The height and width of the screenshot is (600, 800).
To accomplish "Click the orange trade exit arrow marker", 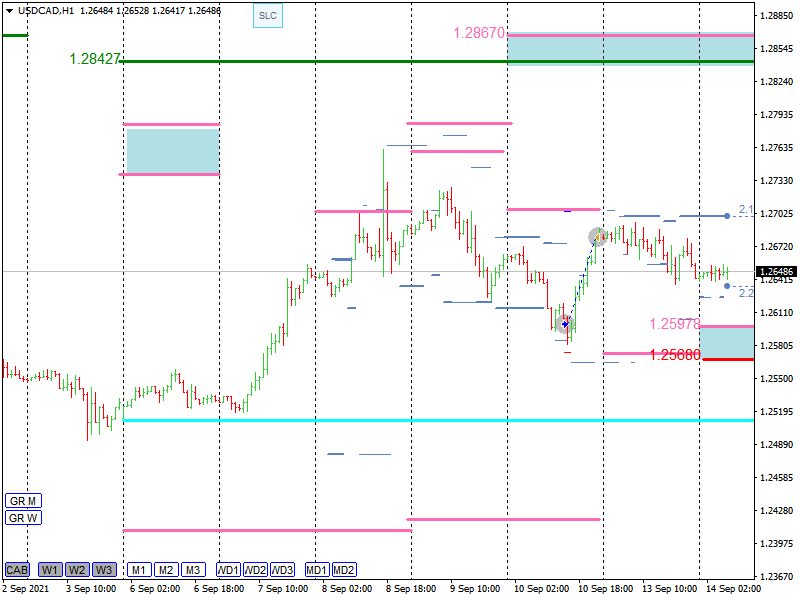I will [597, 237].
